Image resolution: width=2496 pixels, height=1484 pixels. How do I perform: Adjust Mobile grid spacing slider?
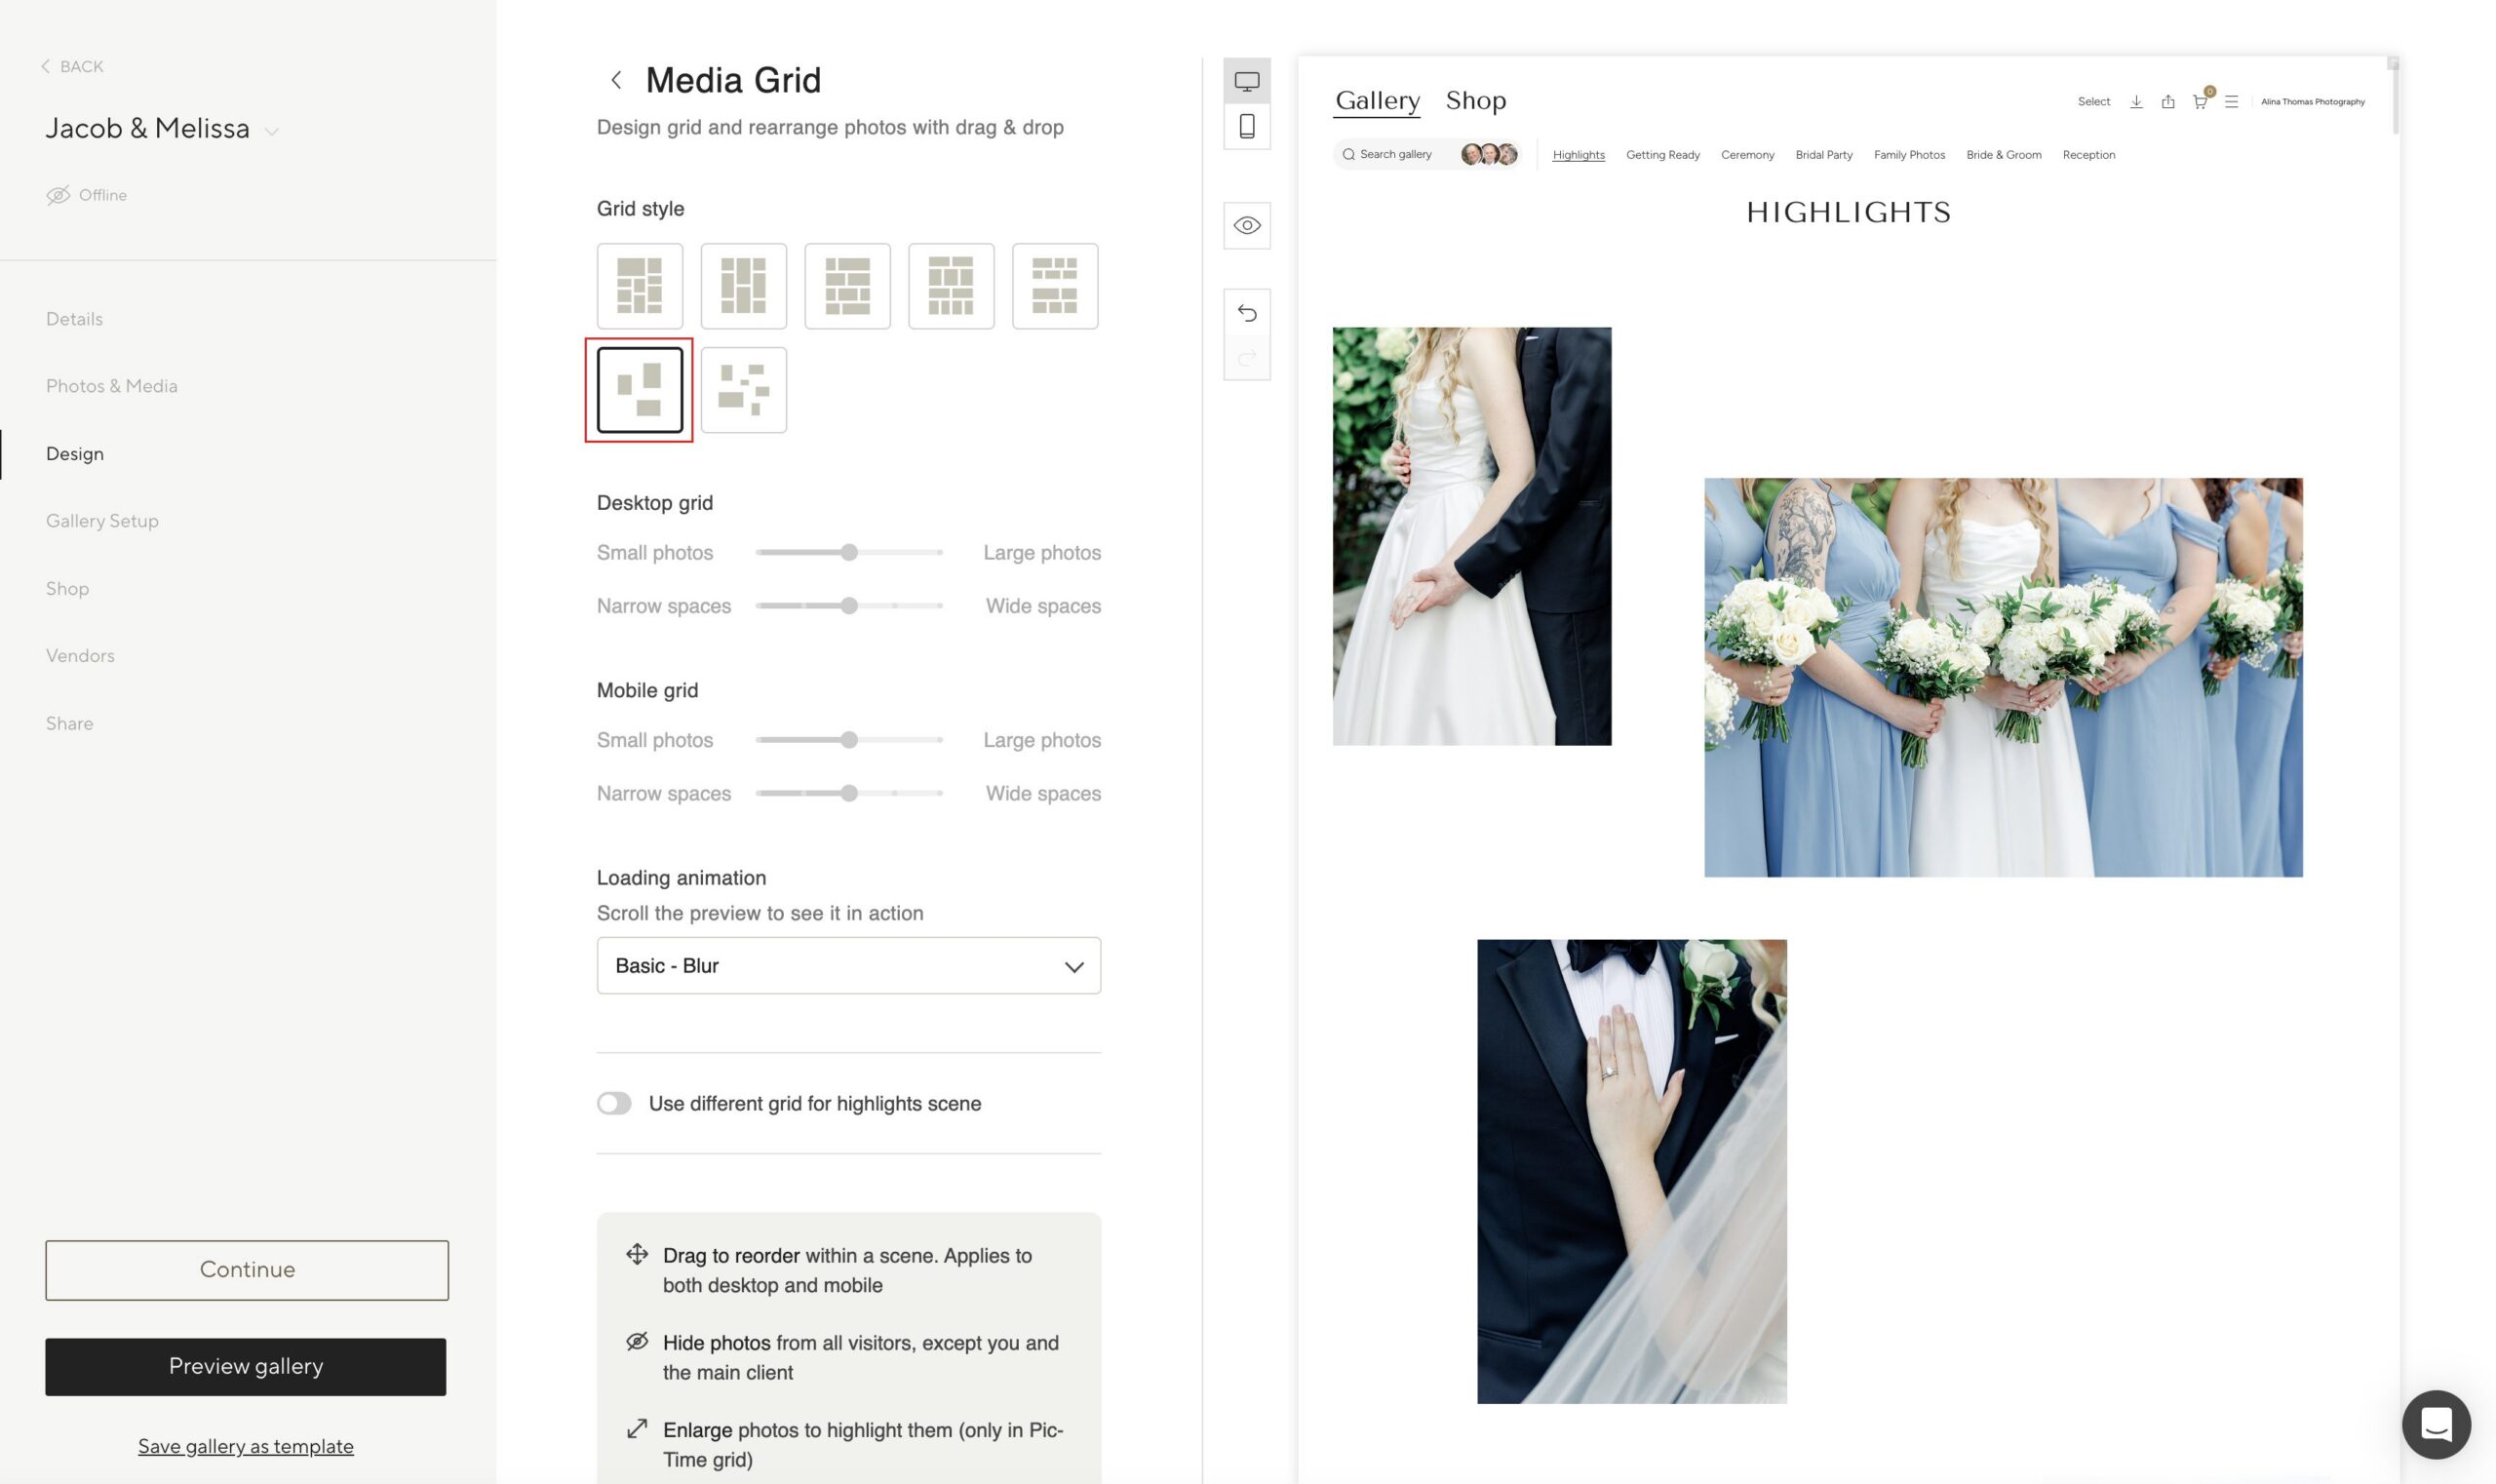(x=849, y=793)
